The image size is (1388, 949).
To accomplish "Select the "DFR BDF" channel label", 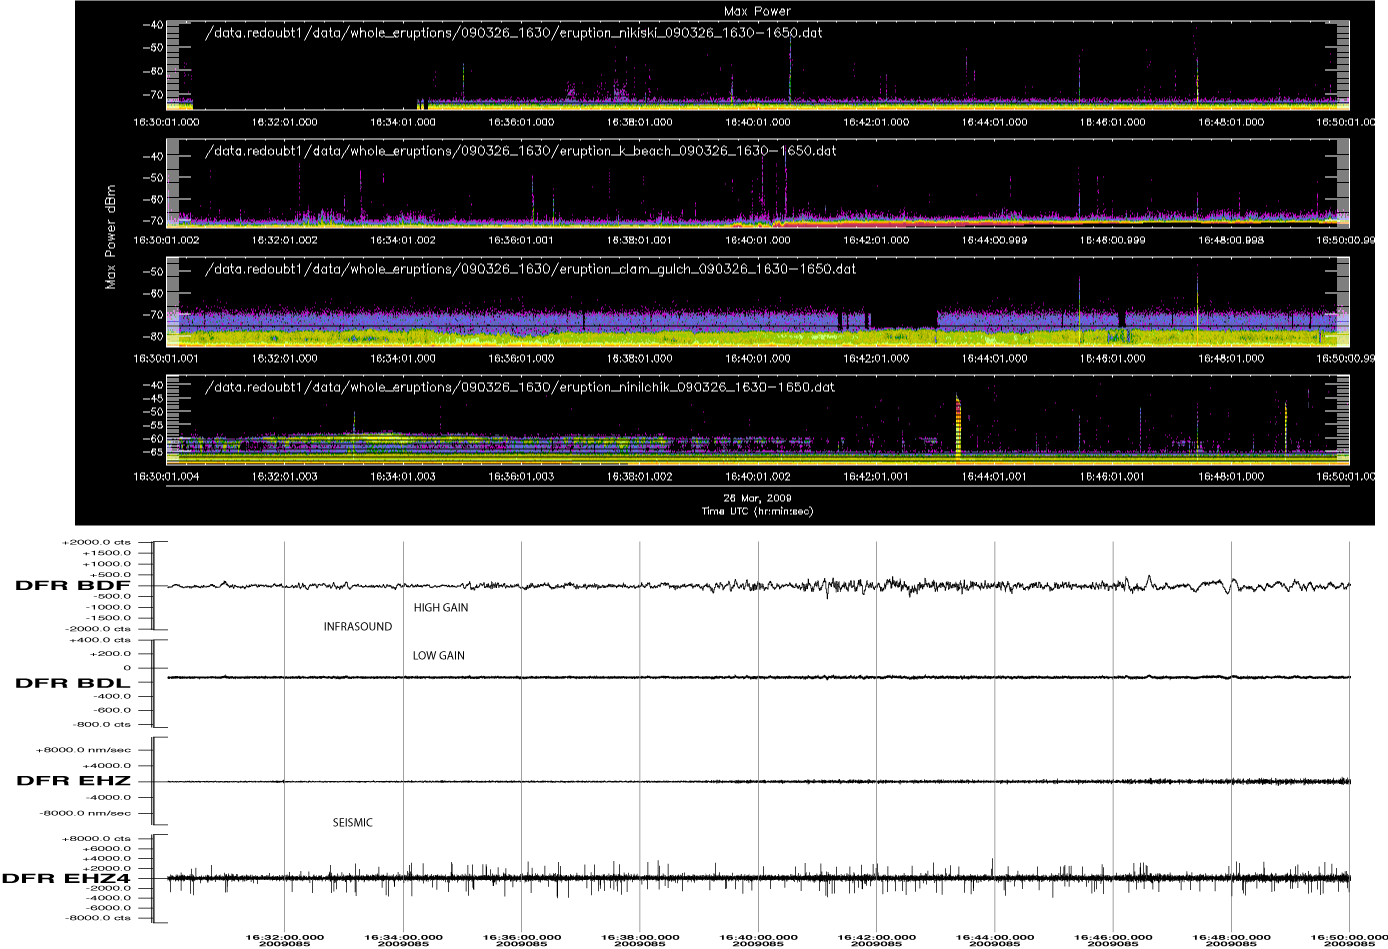I will click(72, 587).
